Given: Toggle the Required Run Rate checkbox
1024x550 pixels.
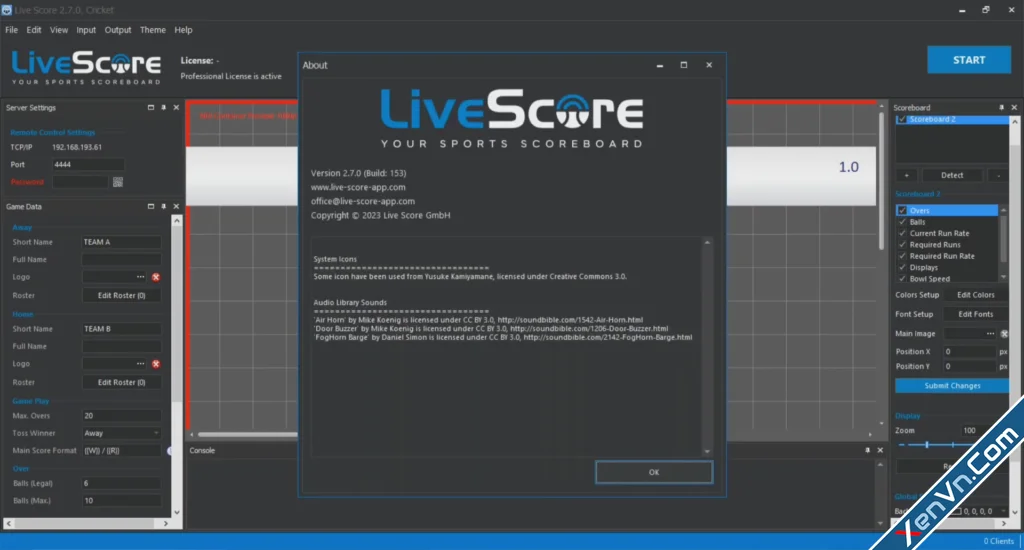Looking at the screenshot, I should pyautogui.click(x=903, y=256).
